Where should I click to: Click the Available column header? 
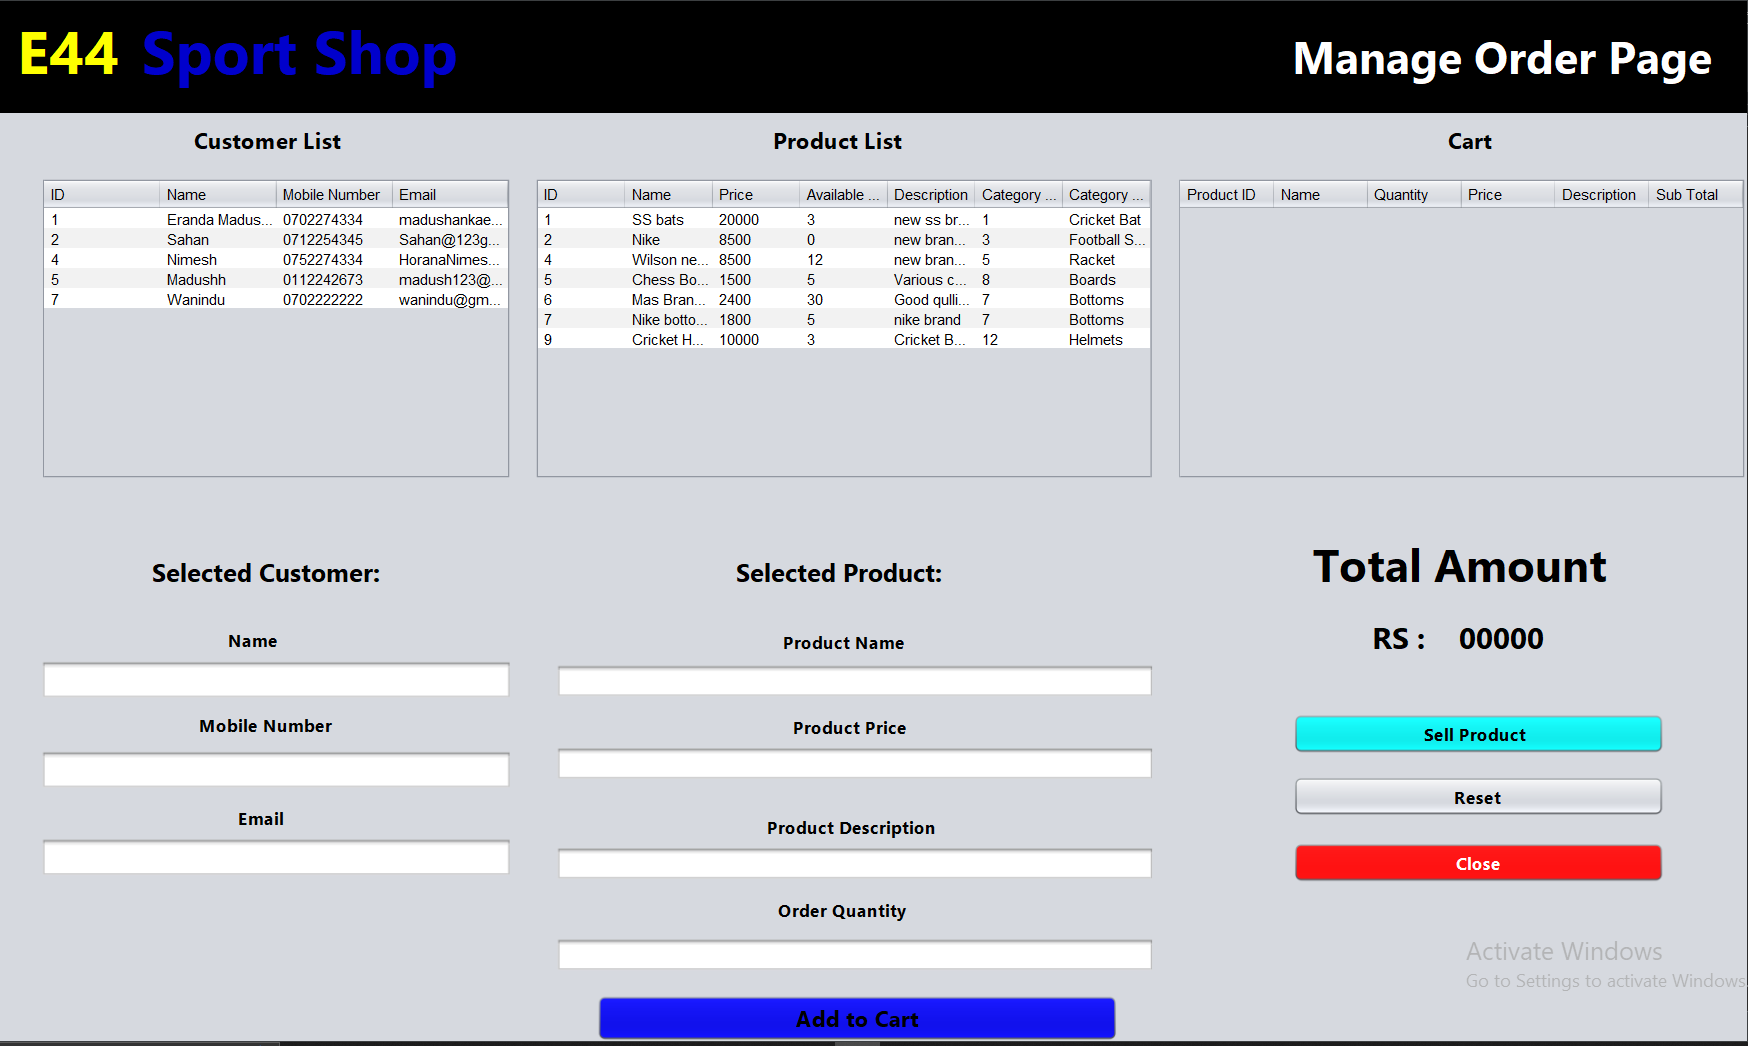842,195
